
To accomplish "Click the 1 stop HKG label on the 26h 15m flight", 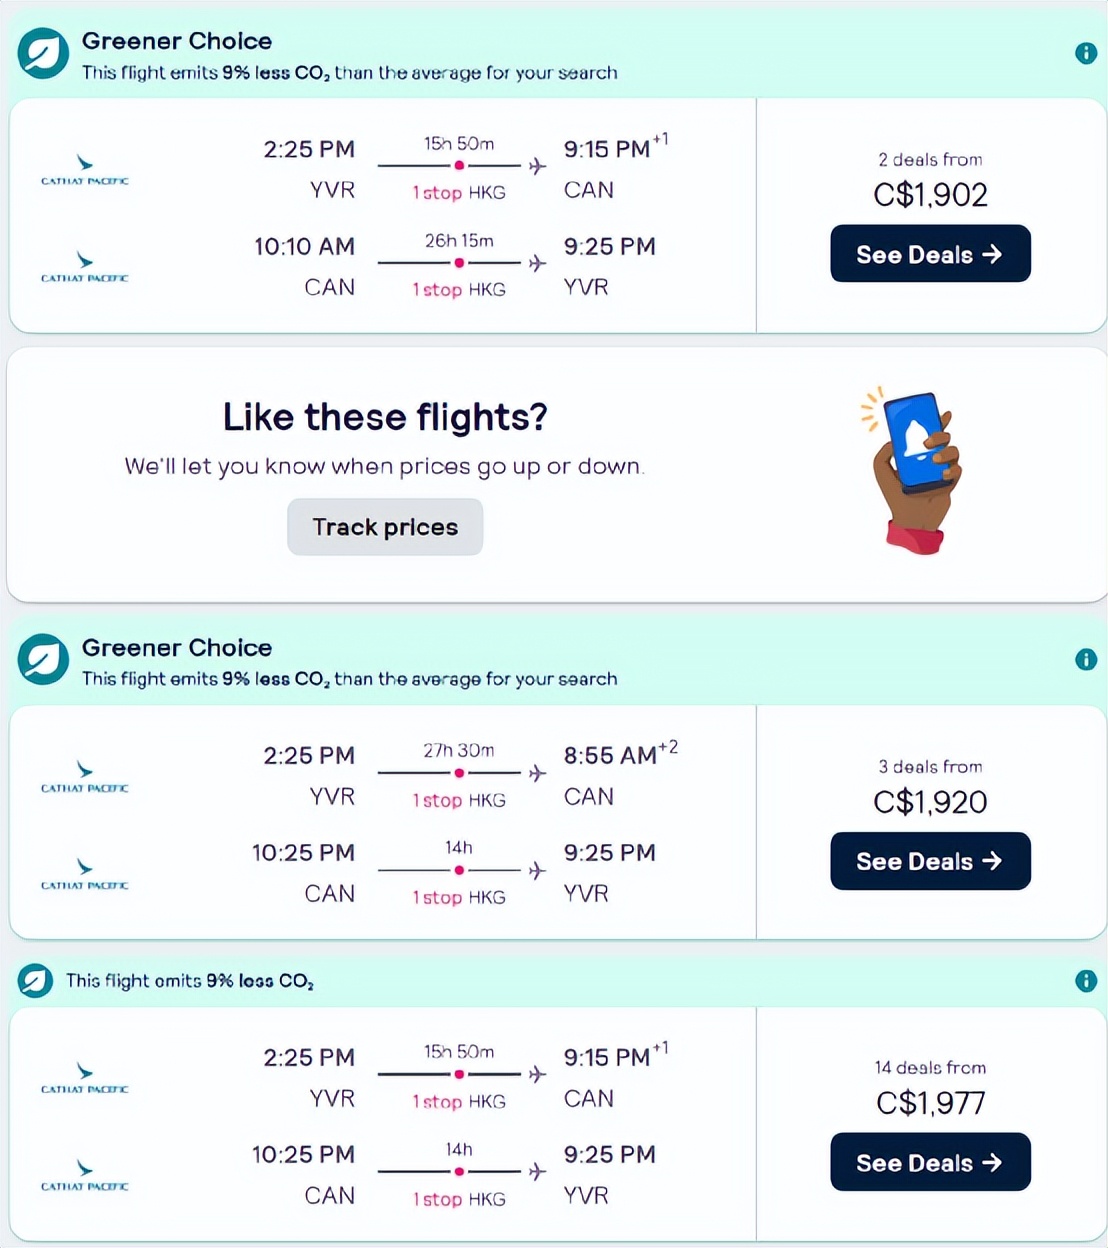I will point(459,289).
